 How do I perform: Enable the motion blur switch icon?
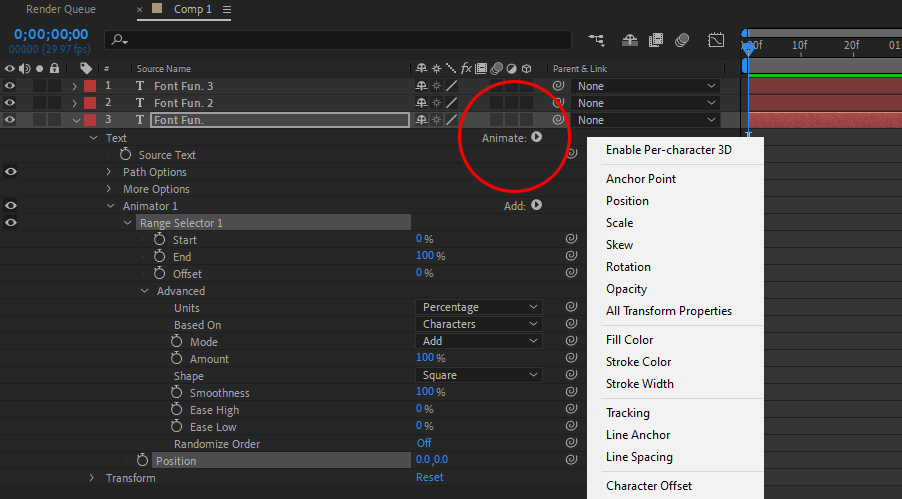click(x=682, y=40)
